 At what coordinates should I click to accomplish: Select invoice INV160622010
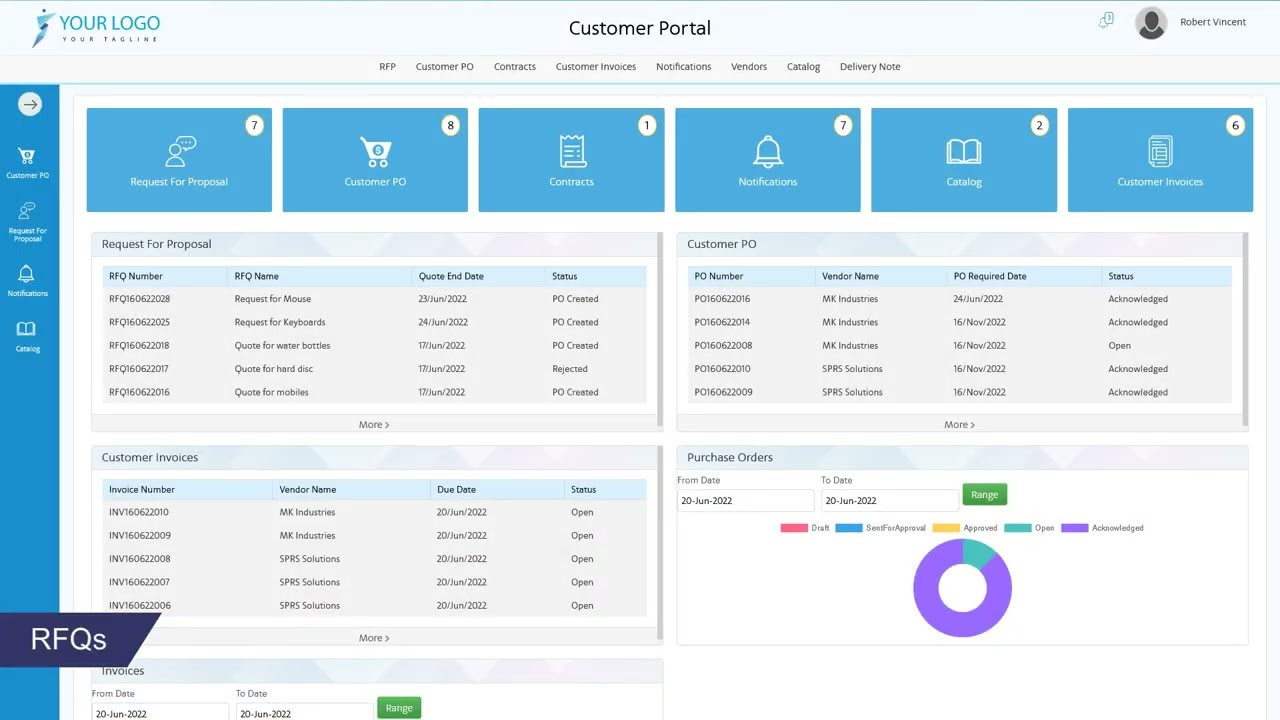139,512
